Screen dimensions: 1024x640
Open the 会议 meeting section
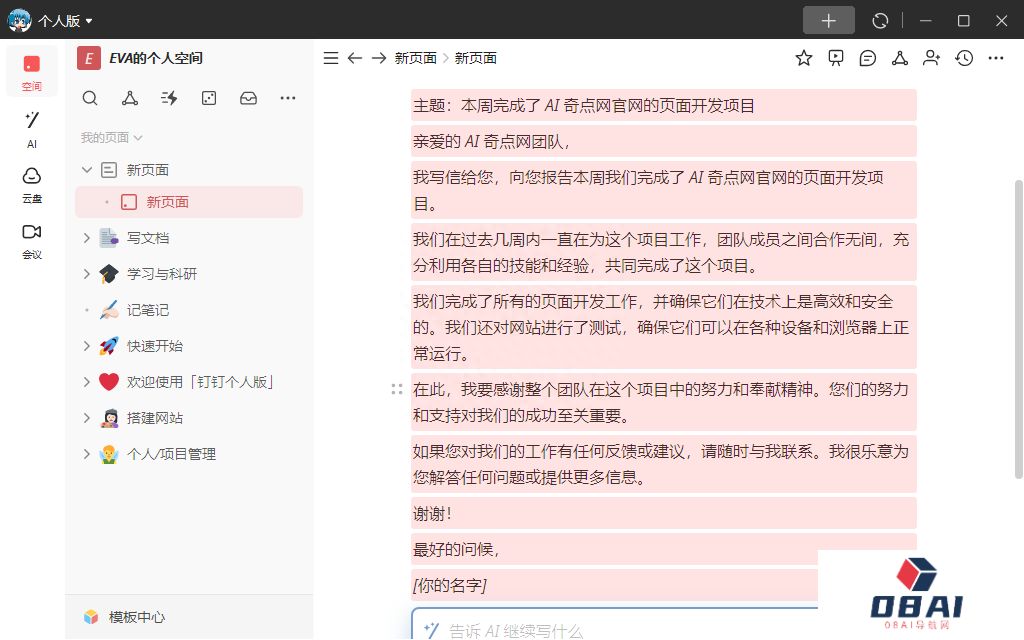(x=31, y=241)
